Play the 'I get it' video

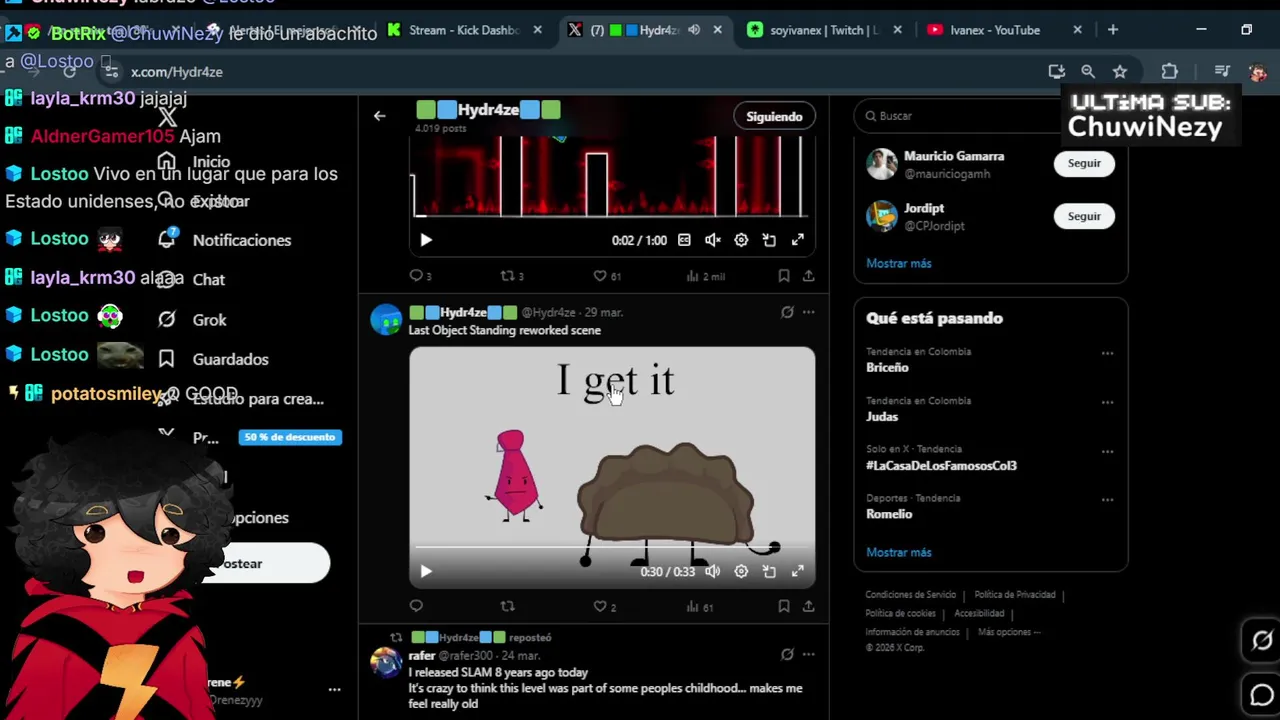[x=426, y=571]
